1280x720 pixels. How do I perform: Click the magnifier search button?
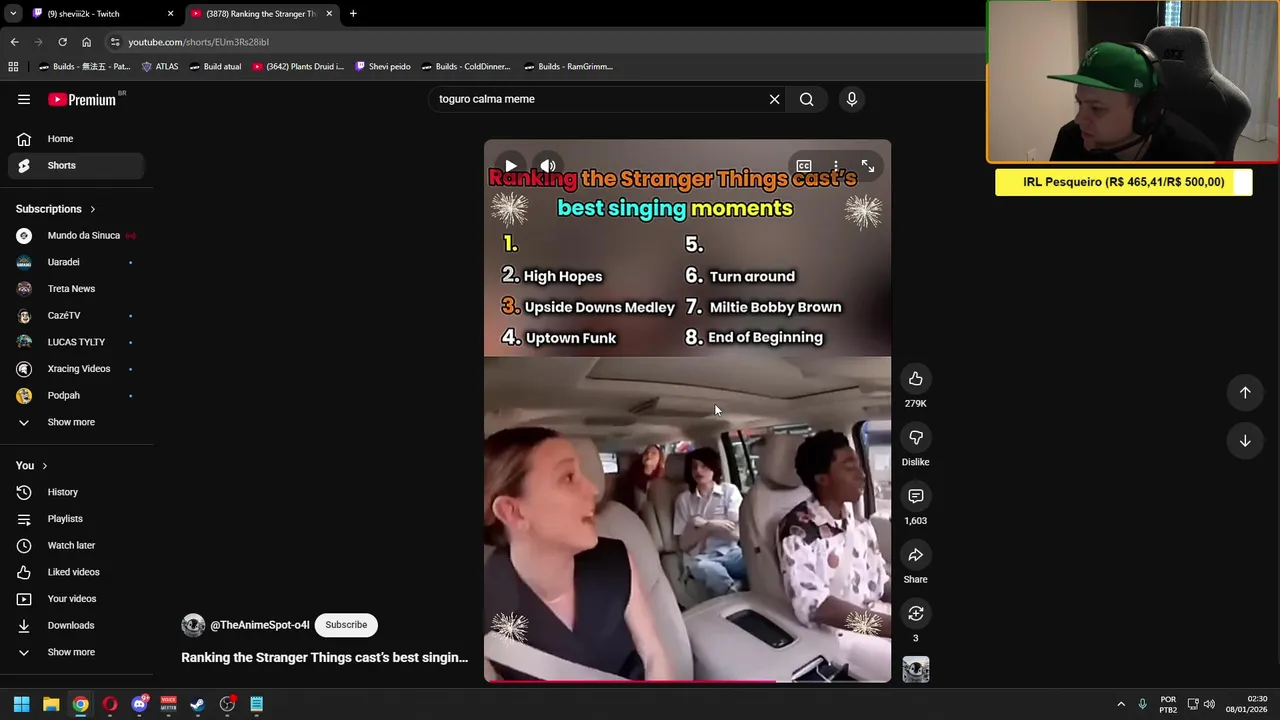(807, 99)
